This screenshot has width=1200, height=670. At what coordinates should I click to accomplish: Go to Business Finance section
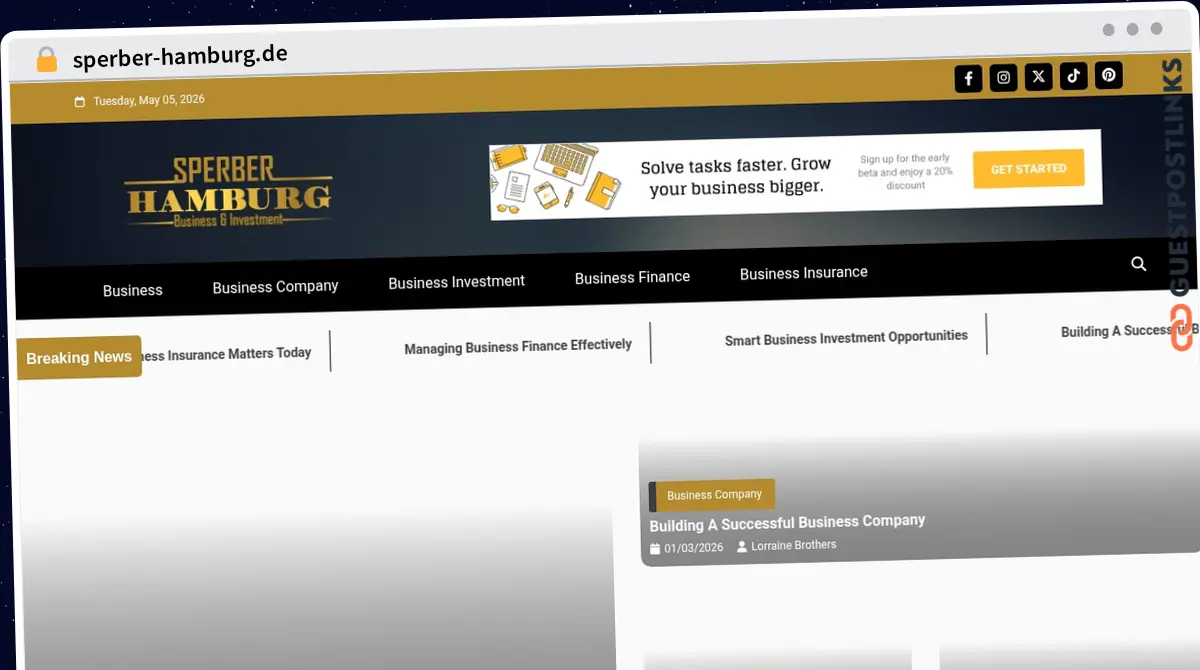tap(632, 277)
